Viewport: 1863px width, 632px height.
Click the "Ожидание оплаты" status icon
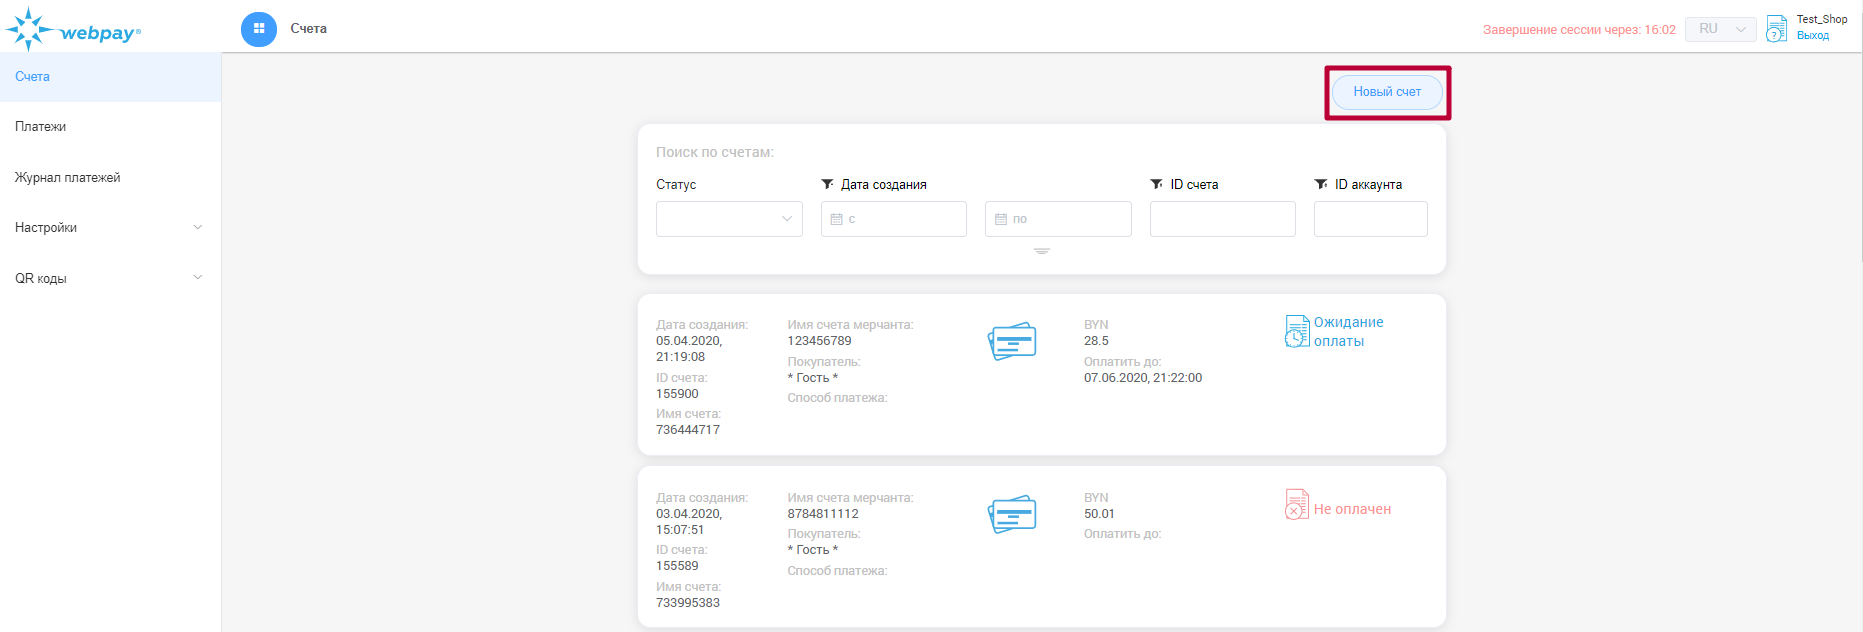1296,331
